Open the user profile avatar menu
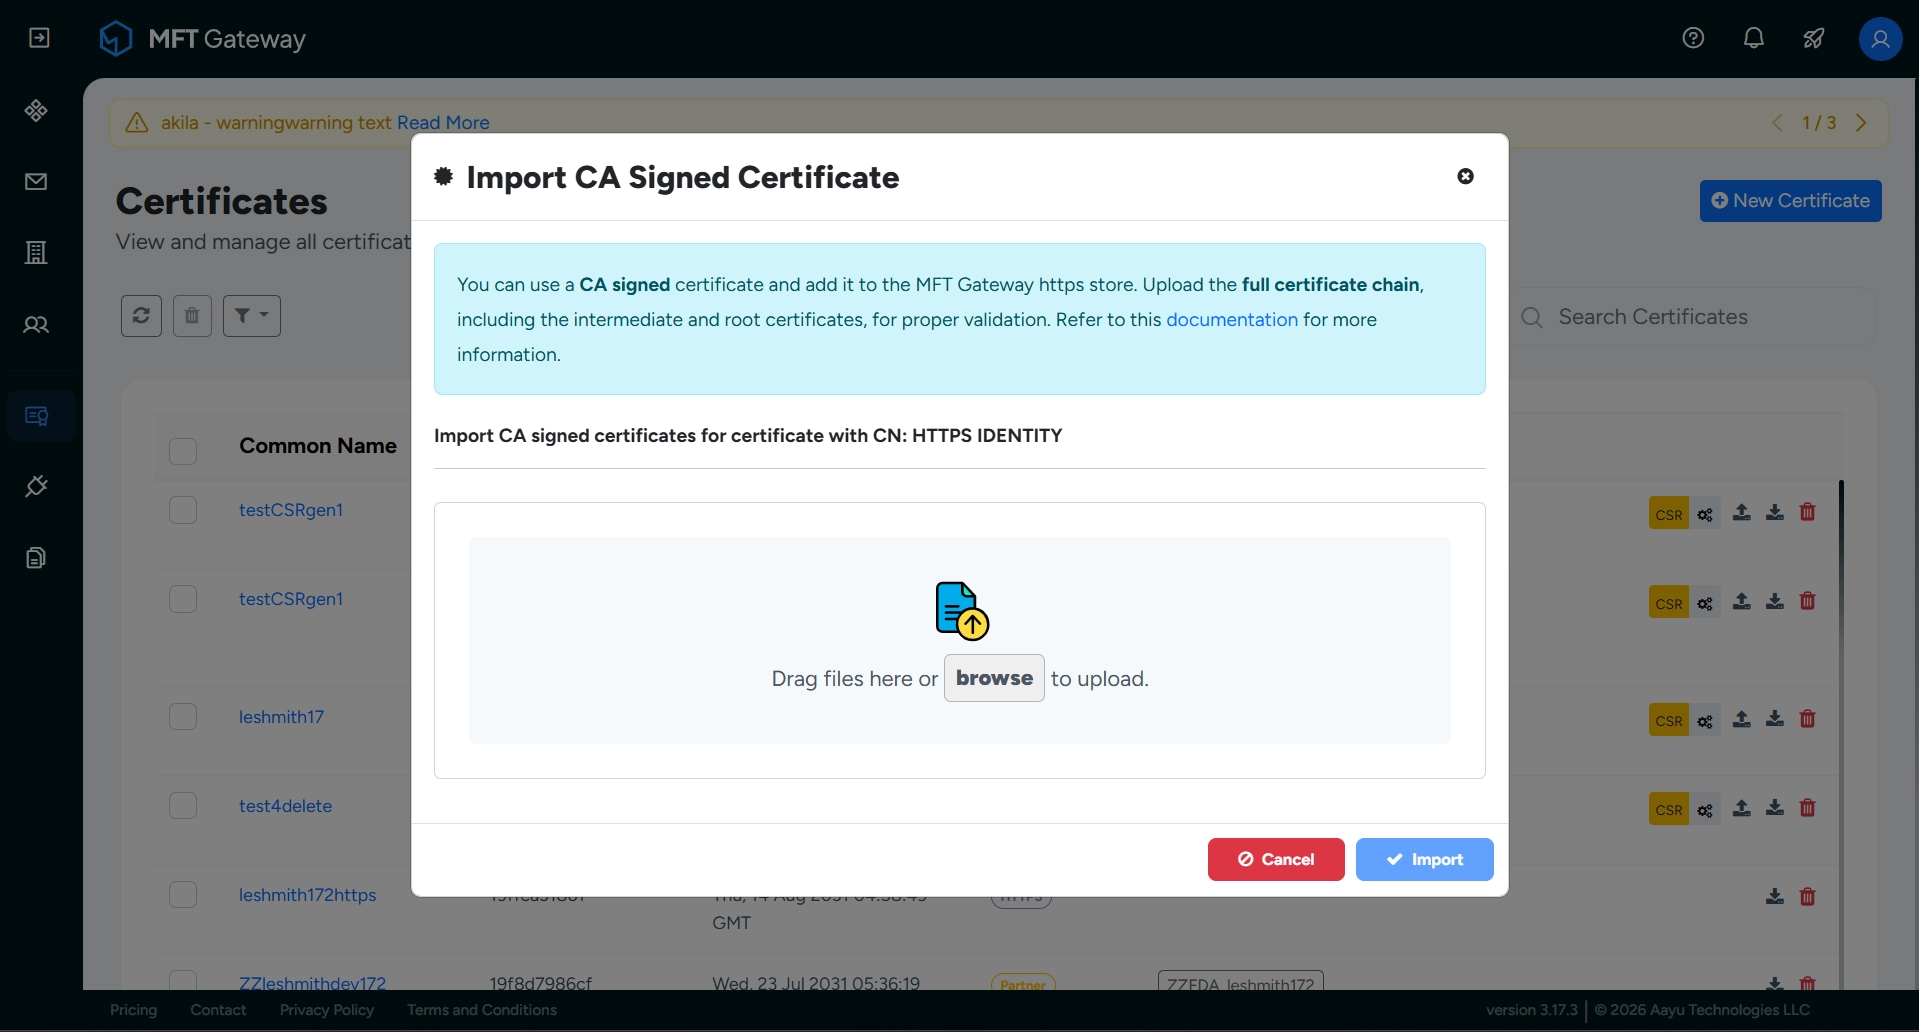Image resolution: width=1919 pixels, height=1032 pixels. [x=1880, y=39]
